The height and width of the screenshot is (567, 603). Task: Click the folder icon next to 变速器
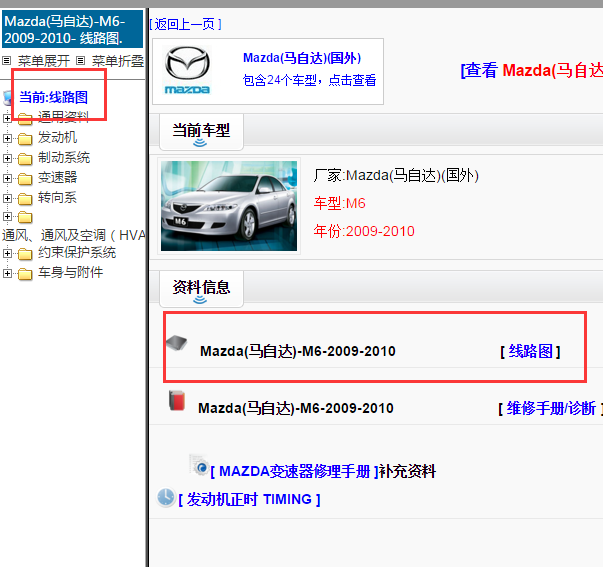25,178
